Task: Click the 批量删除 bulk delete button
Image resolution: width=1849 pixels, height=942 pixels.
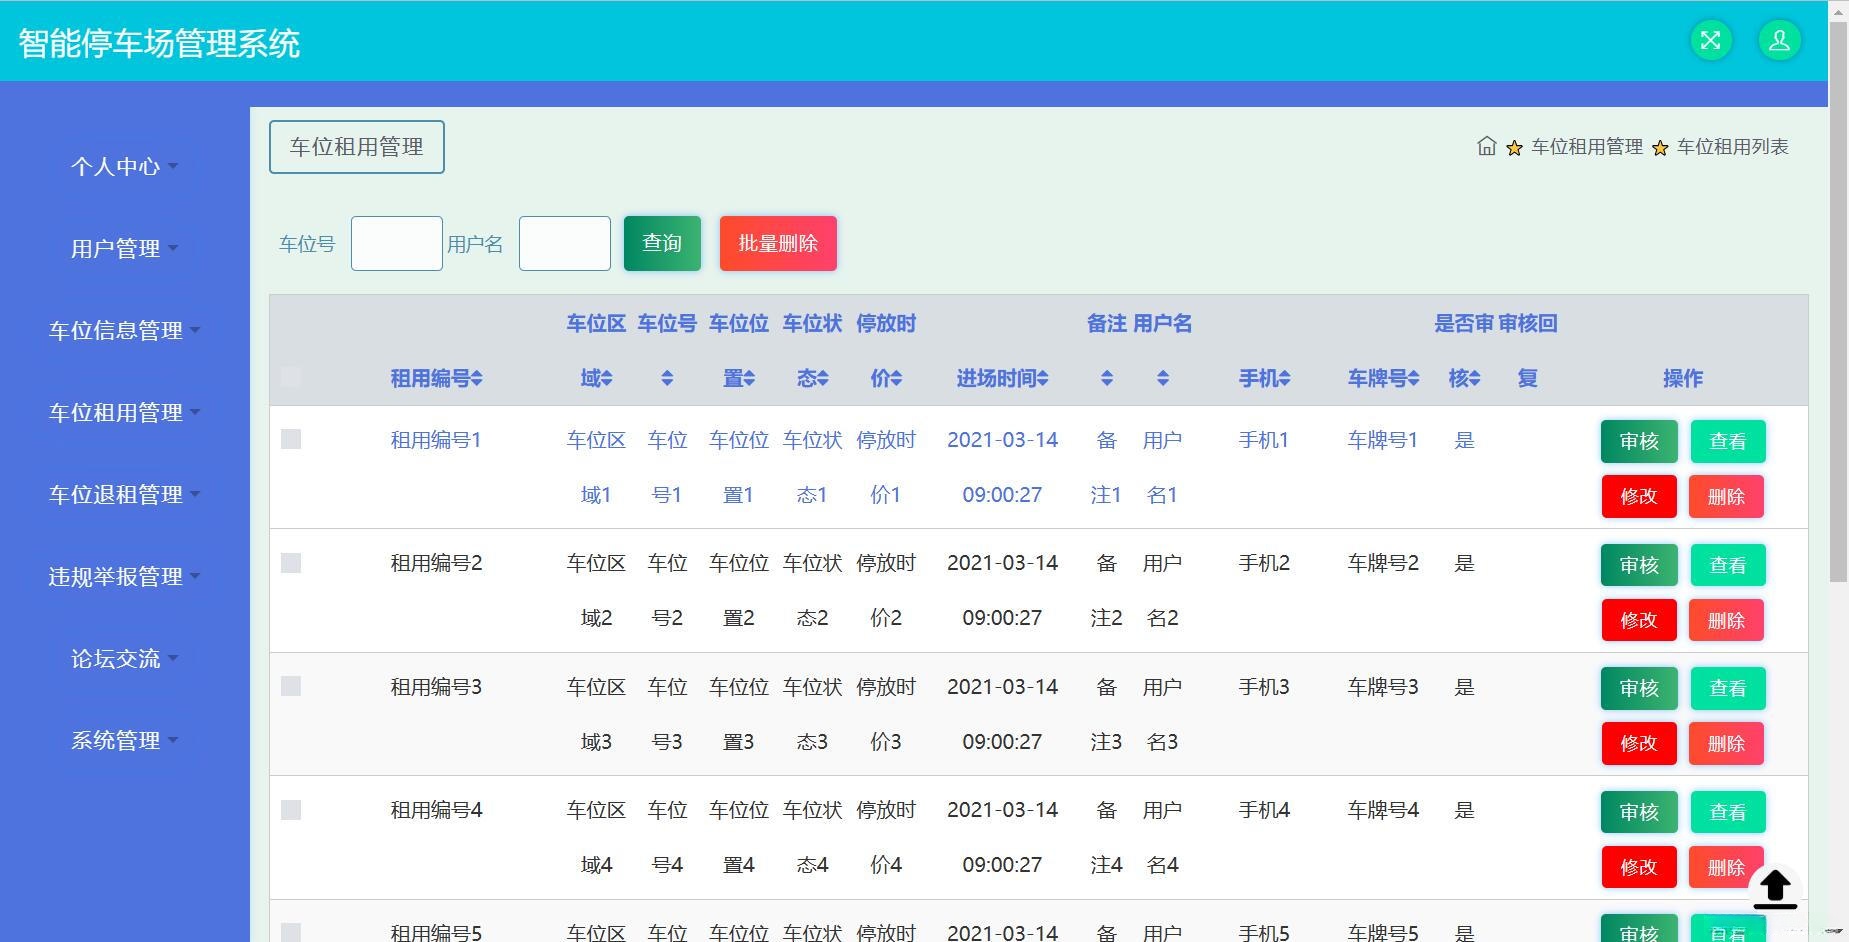Action: pos(778,243)
